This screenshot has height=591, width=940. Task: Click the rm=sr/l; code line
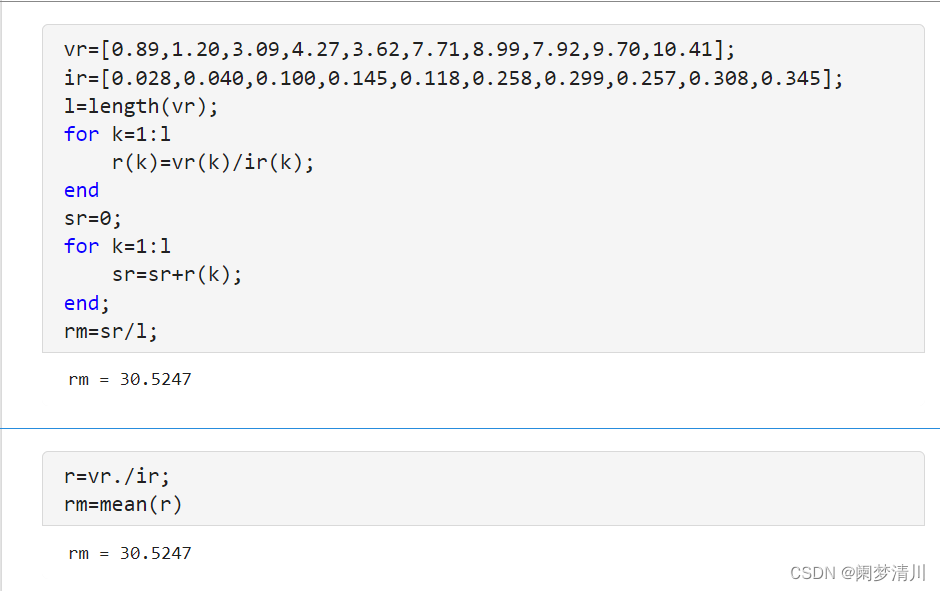[x=111, y=331]
